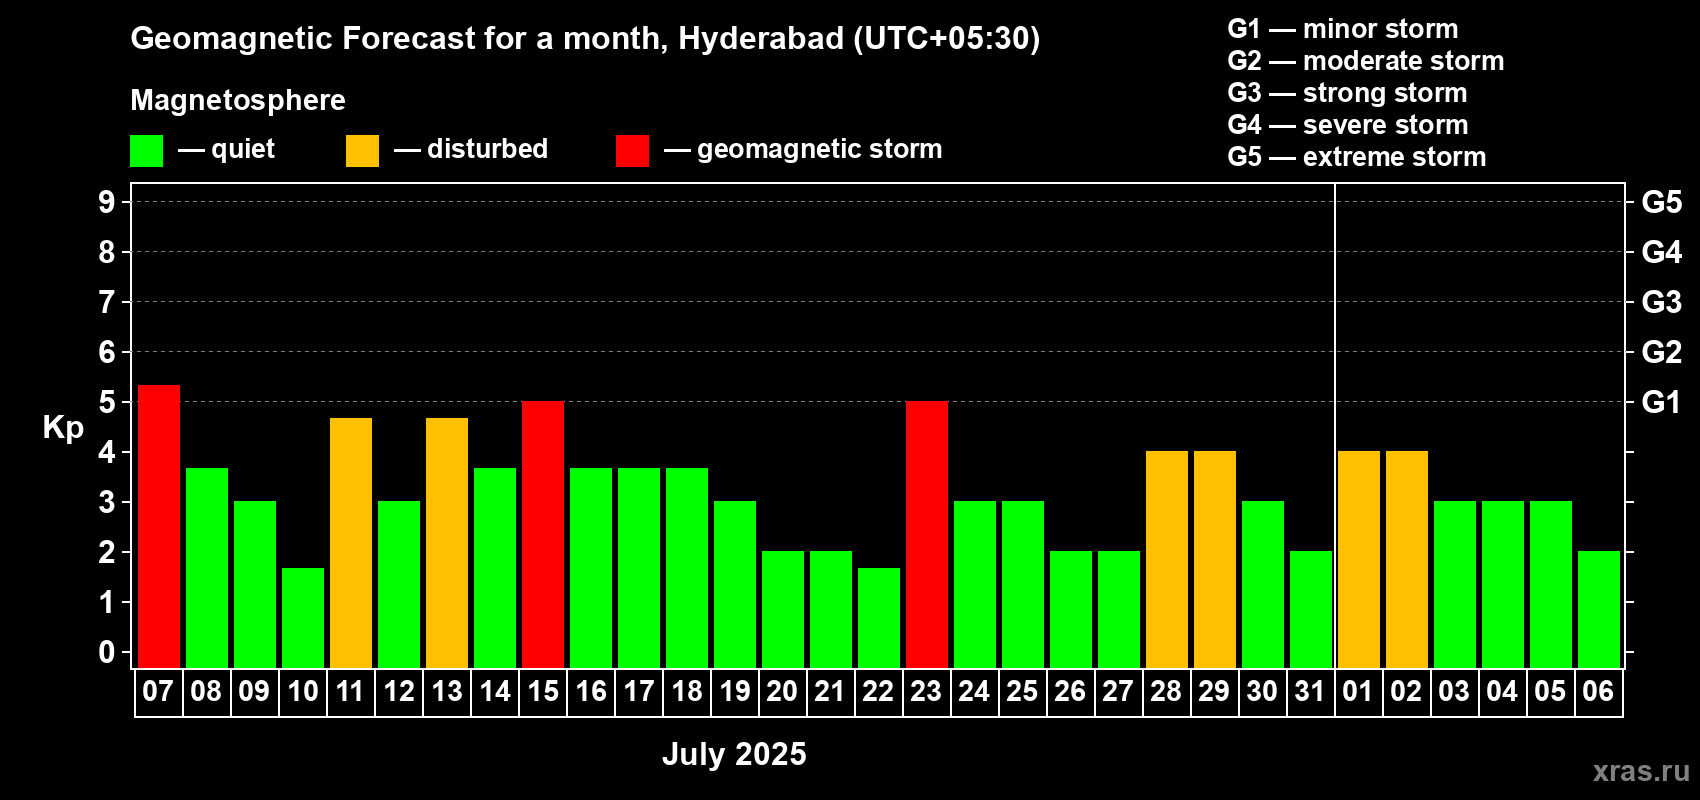
Task: Select the orange bar for August 01
Action: (1359, 560)
